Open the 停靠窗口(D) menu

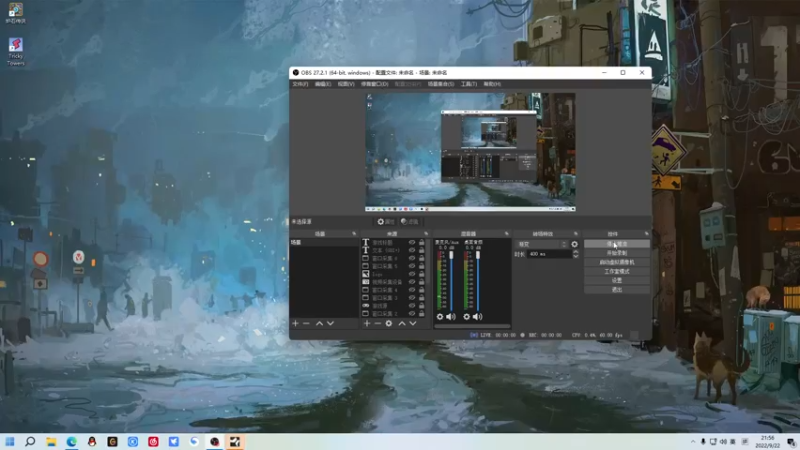374,84
